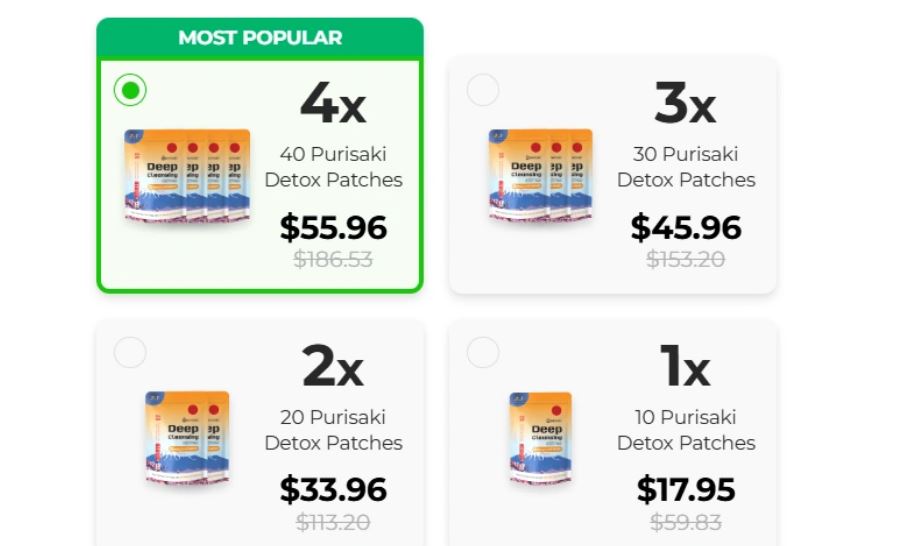Click the $17.95 price

(x=686, y=490)
